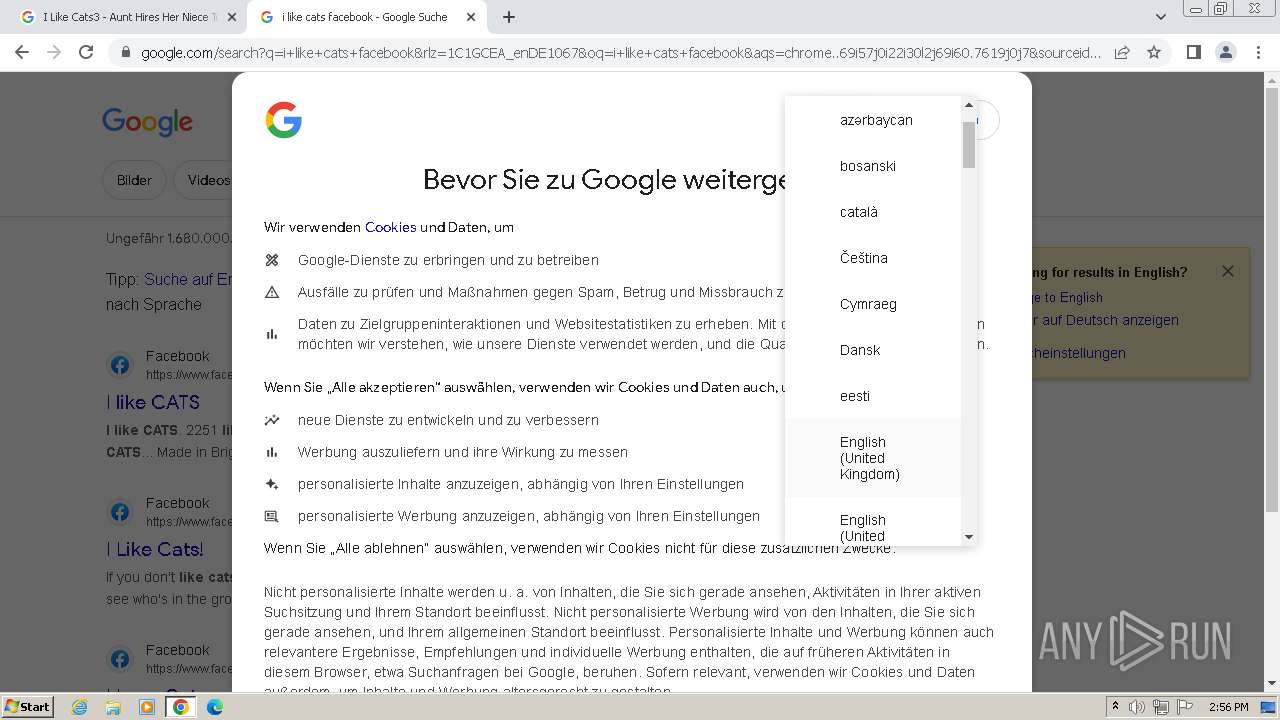This screenshot has height=720, width=1280.
Task: Launch Internet Explorer from taskbar
Action: coord(80,707)
